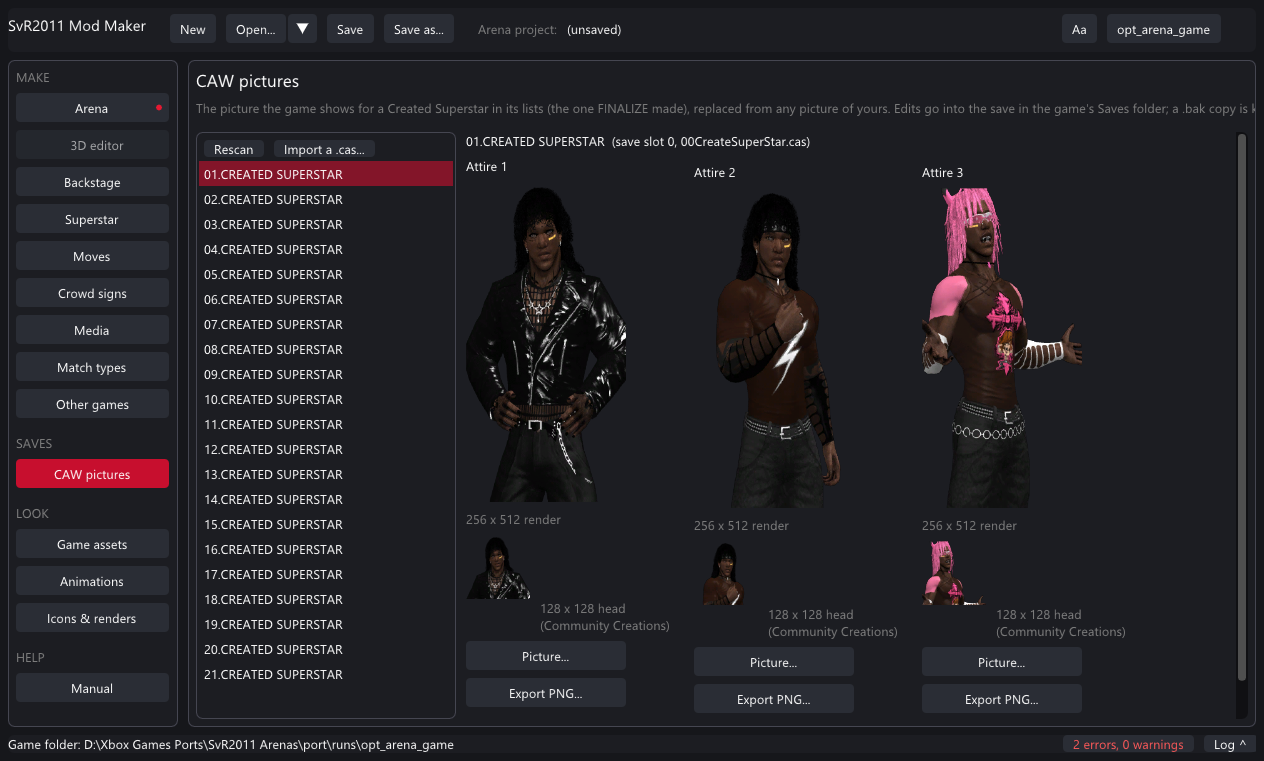Image resolution: width=1264 pixels, height=761 pixels.
Task: Select 06.CREATED SUPERSTAR in list
Action: pyautogui.click(x=326, y=299)
